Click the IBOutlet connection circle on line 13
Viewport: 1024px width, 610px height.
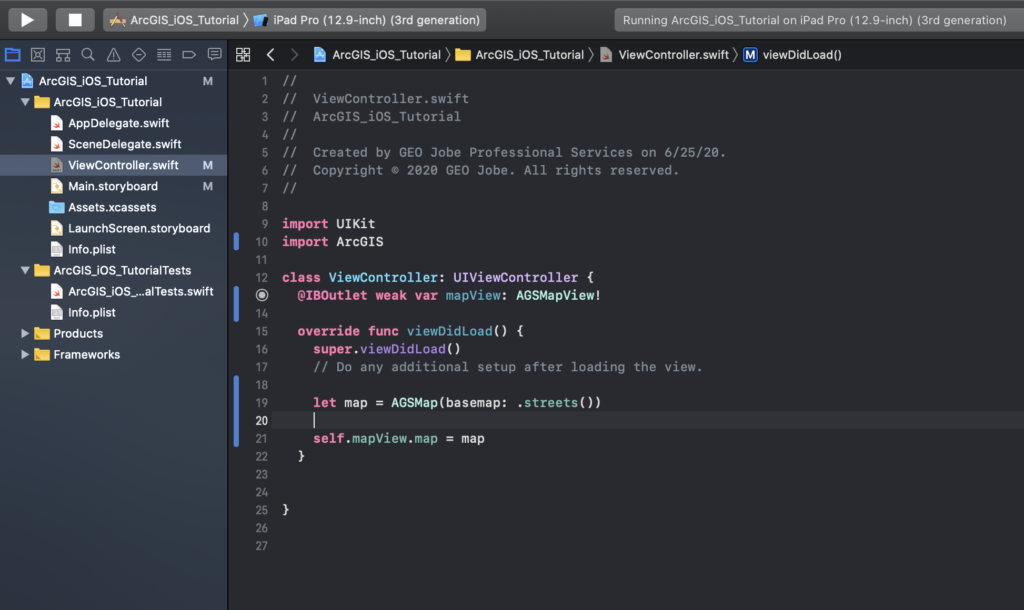pos(262,295)
